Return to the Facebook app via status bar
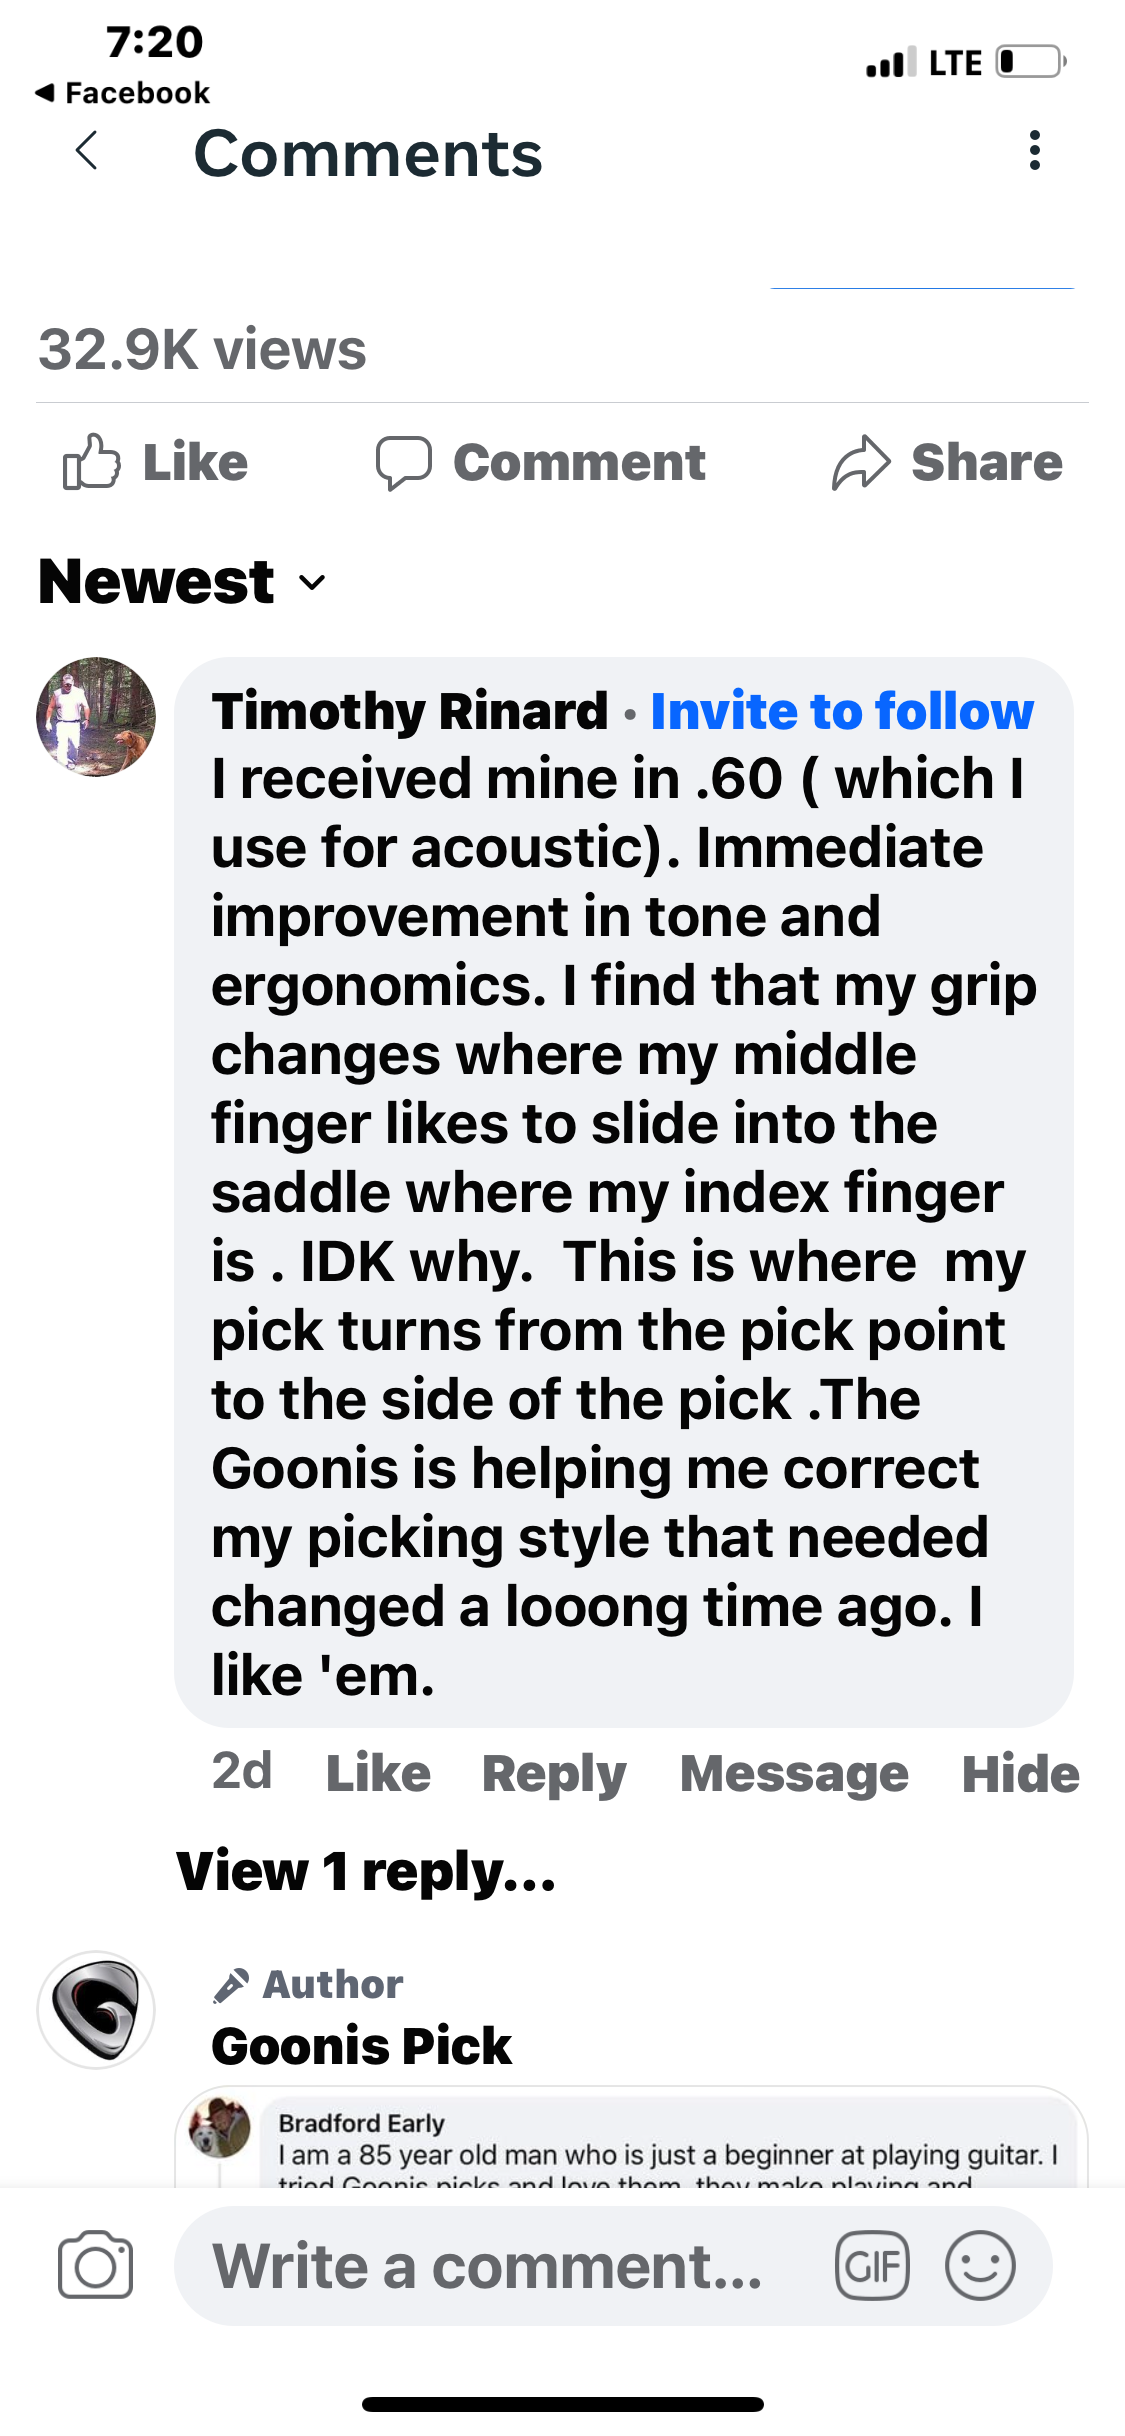Screen dimensions: 1125x2436 tap(122, 93)
